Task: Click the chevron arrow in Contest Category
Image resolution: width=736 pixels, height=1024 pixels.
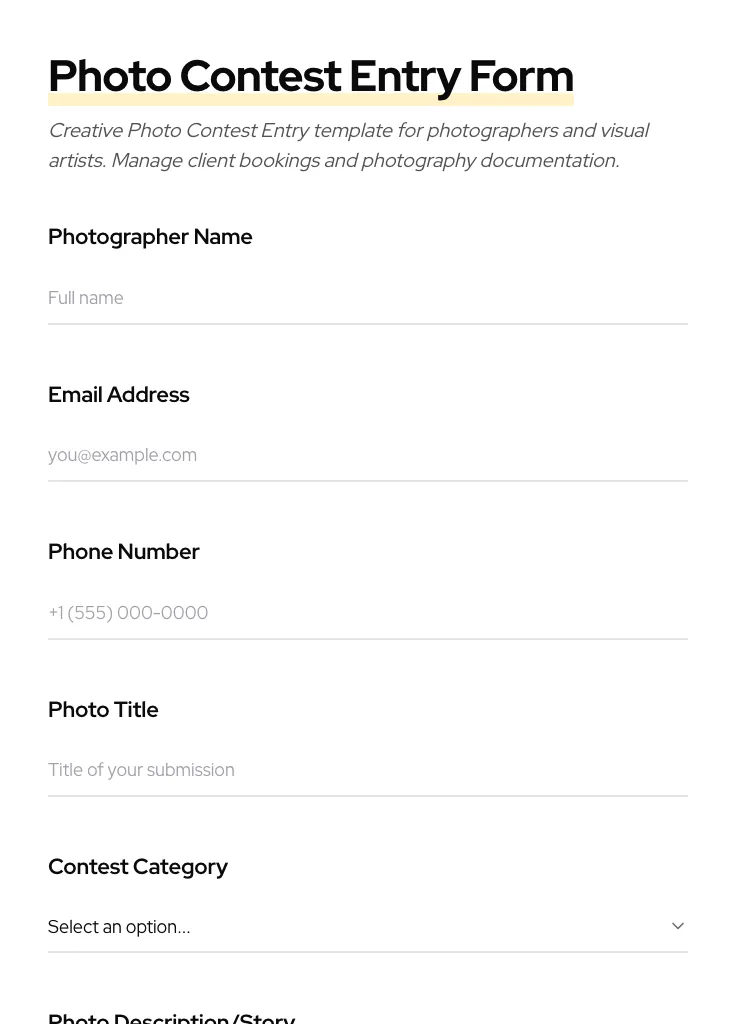Action: (678, 926)
